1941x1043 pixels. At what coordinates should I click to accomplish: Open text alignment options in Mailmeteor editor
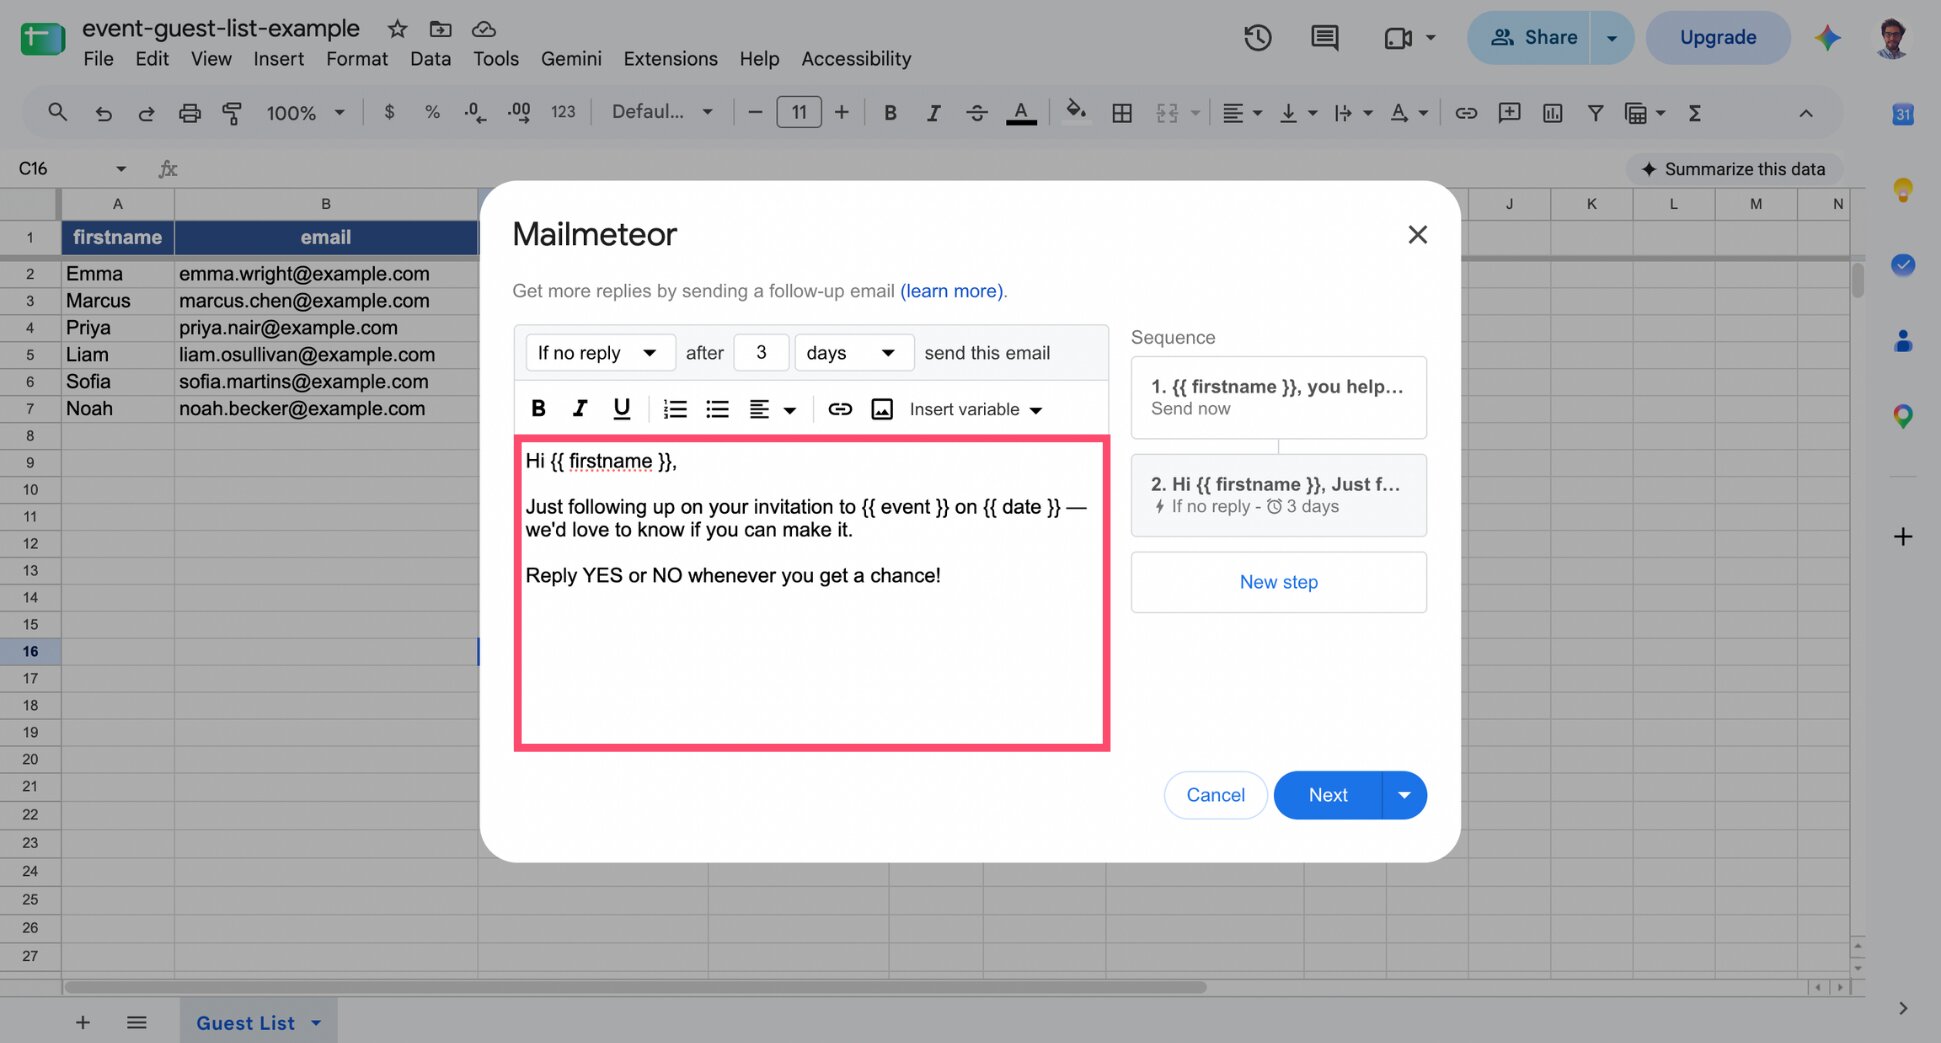click(772, 409)
